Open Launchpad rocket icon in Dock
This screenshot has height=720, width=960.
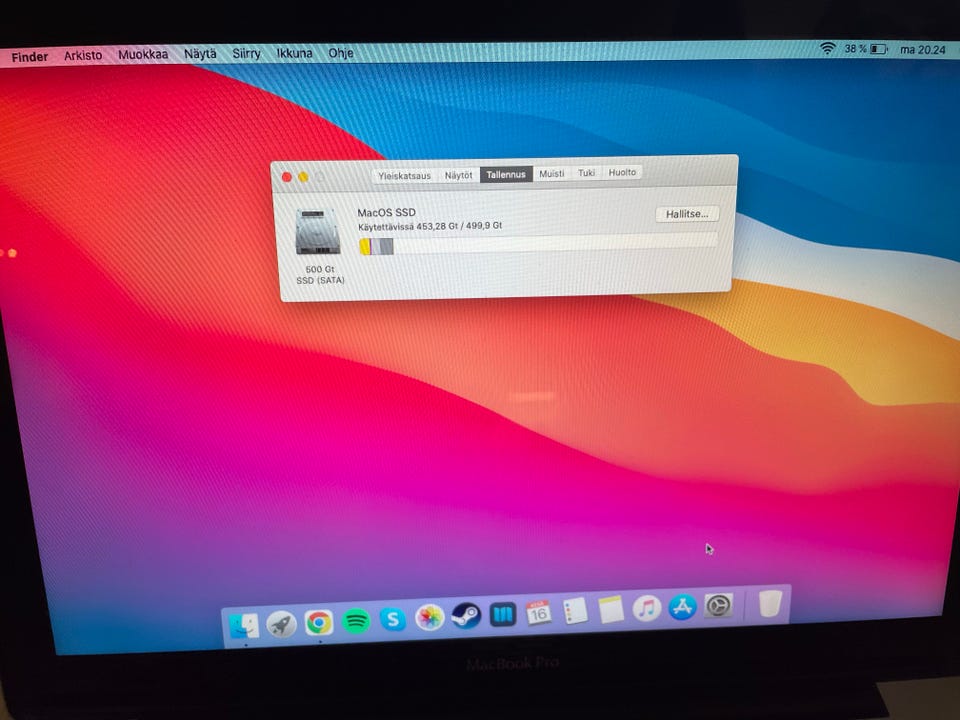point(282,624)
